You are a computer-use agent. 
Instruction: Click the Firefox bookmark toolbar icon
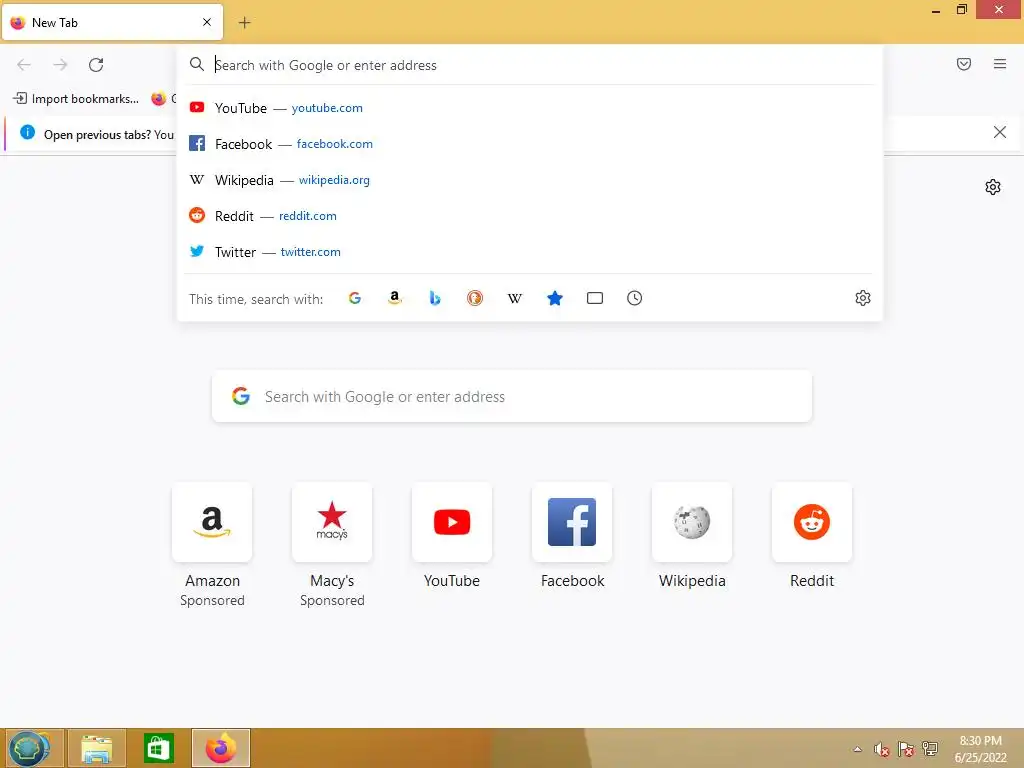[159, 99]
